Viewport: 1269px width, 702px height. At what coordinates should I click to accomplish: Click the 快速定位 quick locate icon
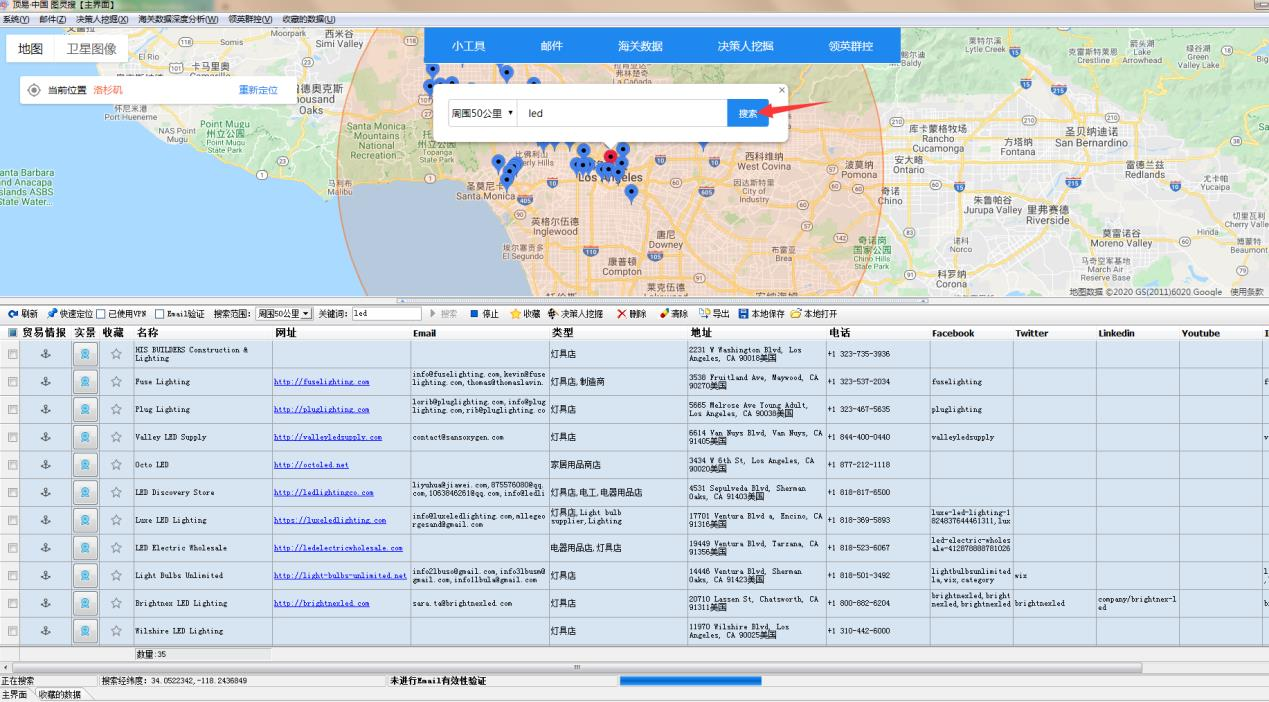52,313
